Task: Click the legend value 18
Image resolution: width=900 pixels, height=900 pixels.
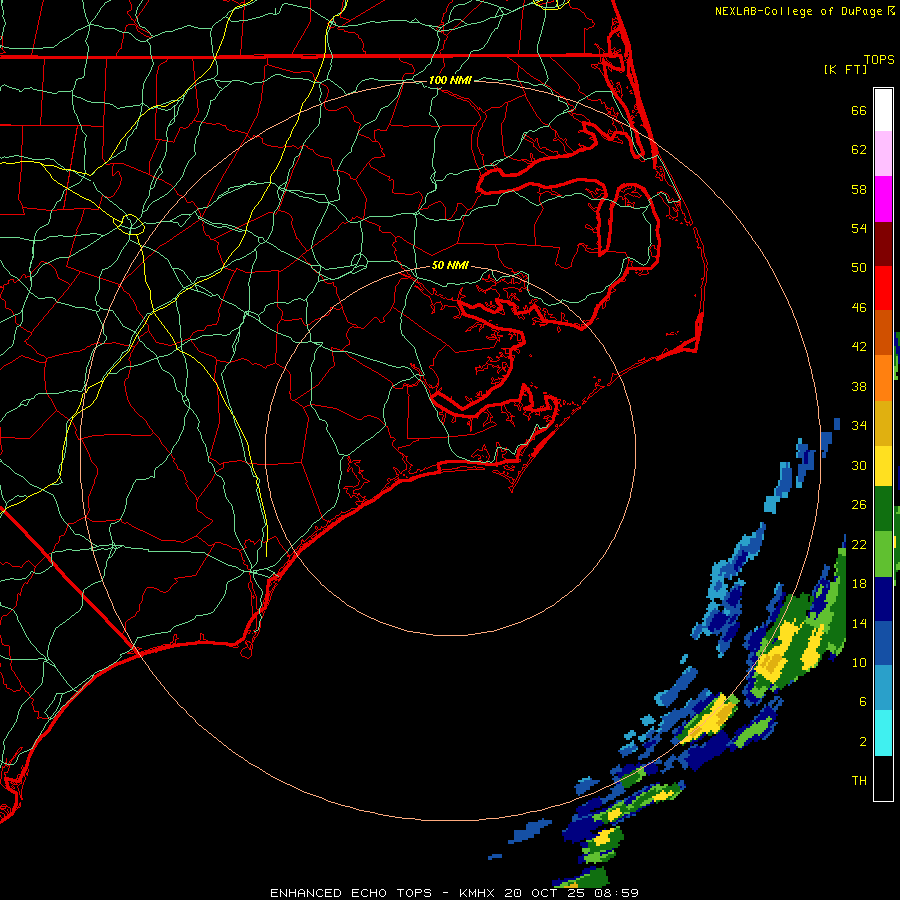Action: [859, 584]
